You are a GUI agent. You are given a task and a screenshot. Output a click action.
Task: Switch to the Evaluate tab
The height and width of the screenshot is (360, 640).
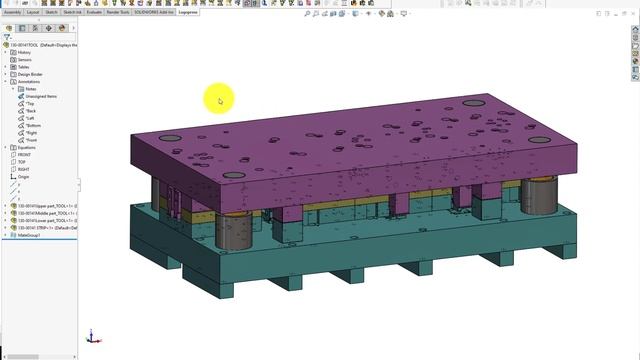94,12
